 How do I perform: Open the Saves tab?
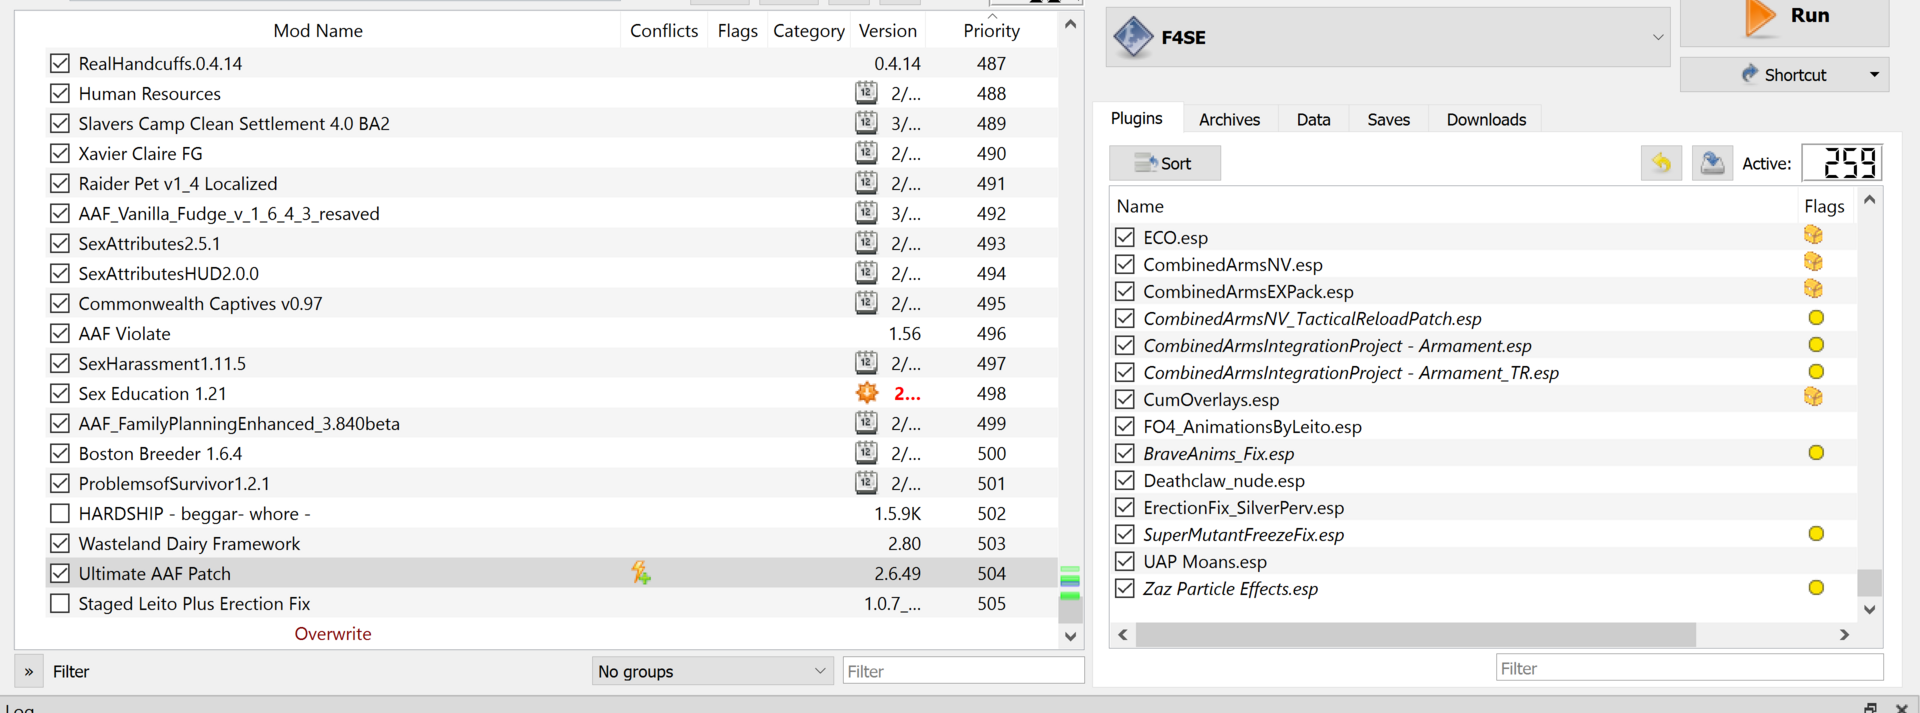[1388, 119]
